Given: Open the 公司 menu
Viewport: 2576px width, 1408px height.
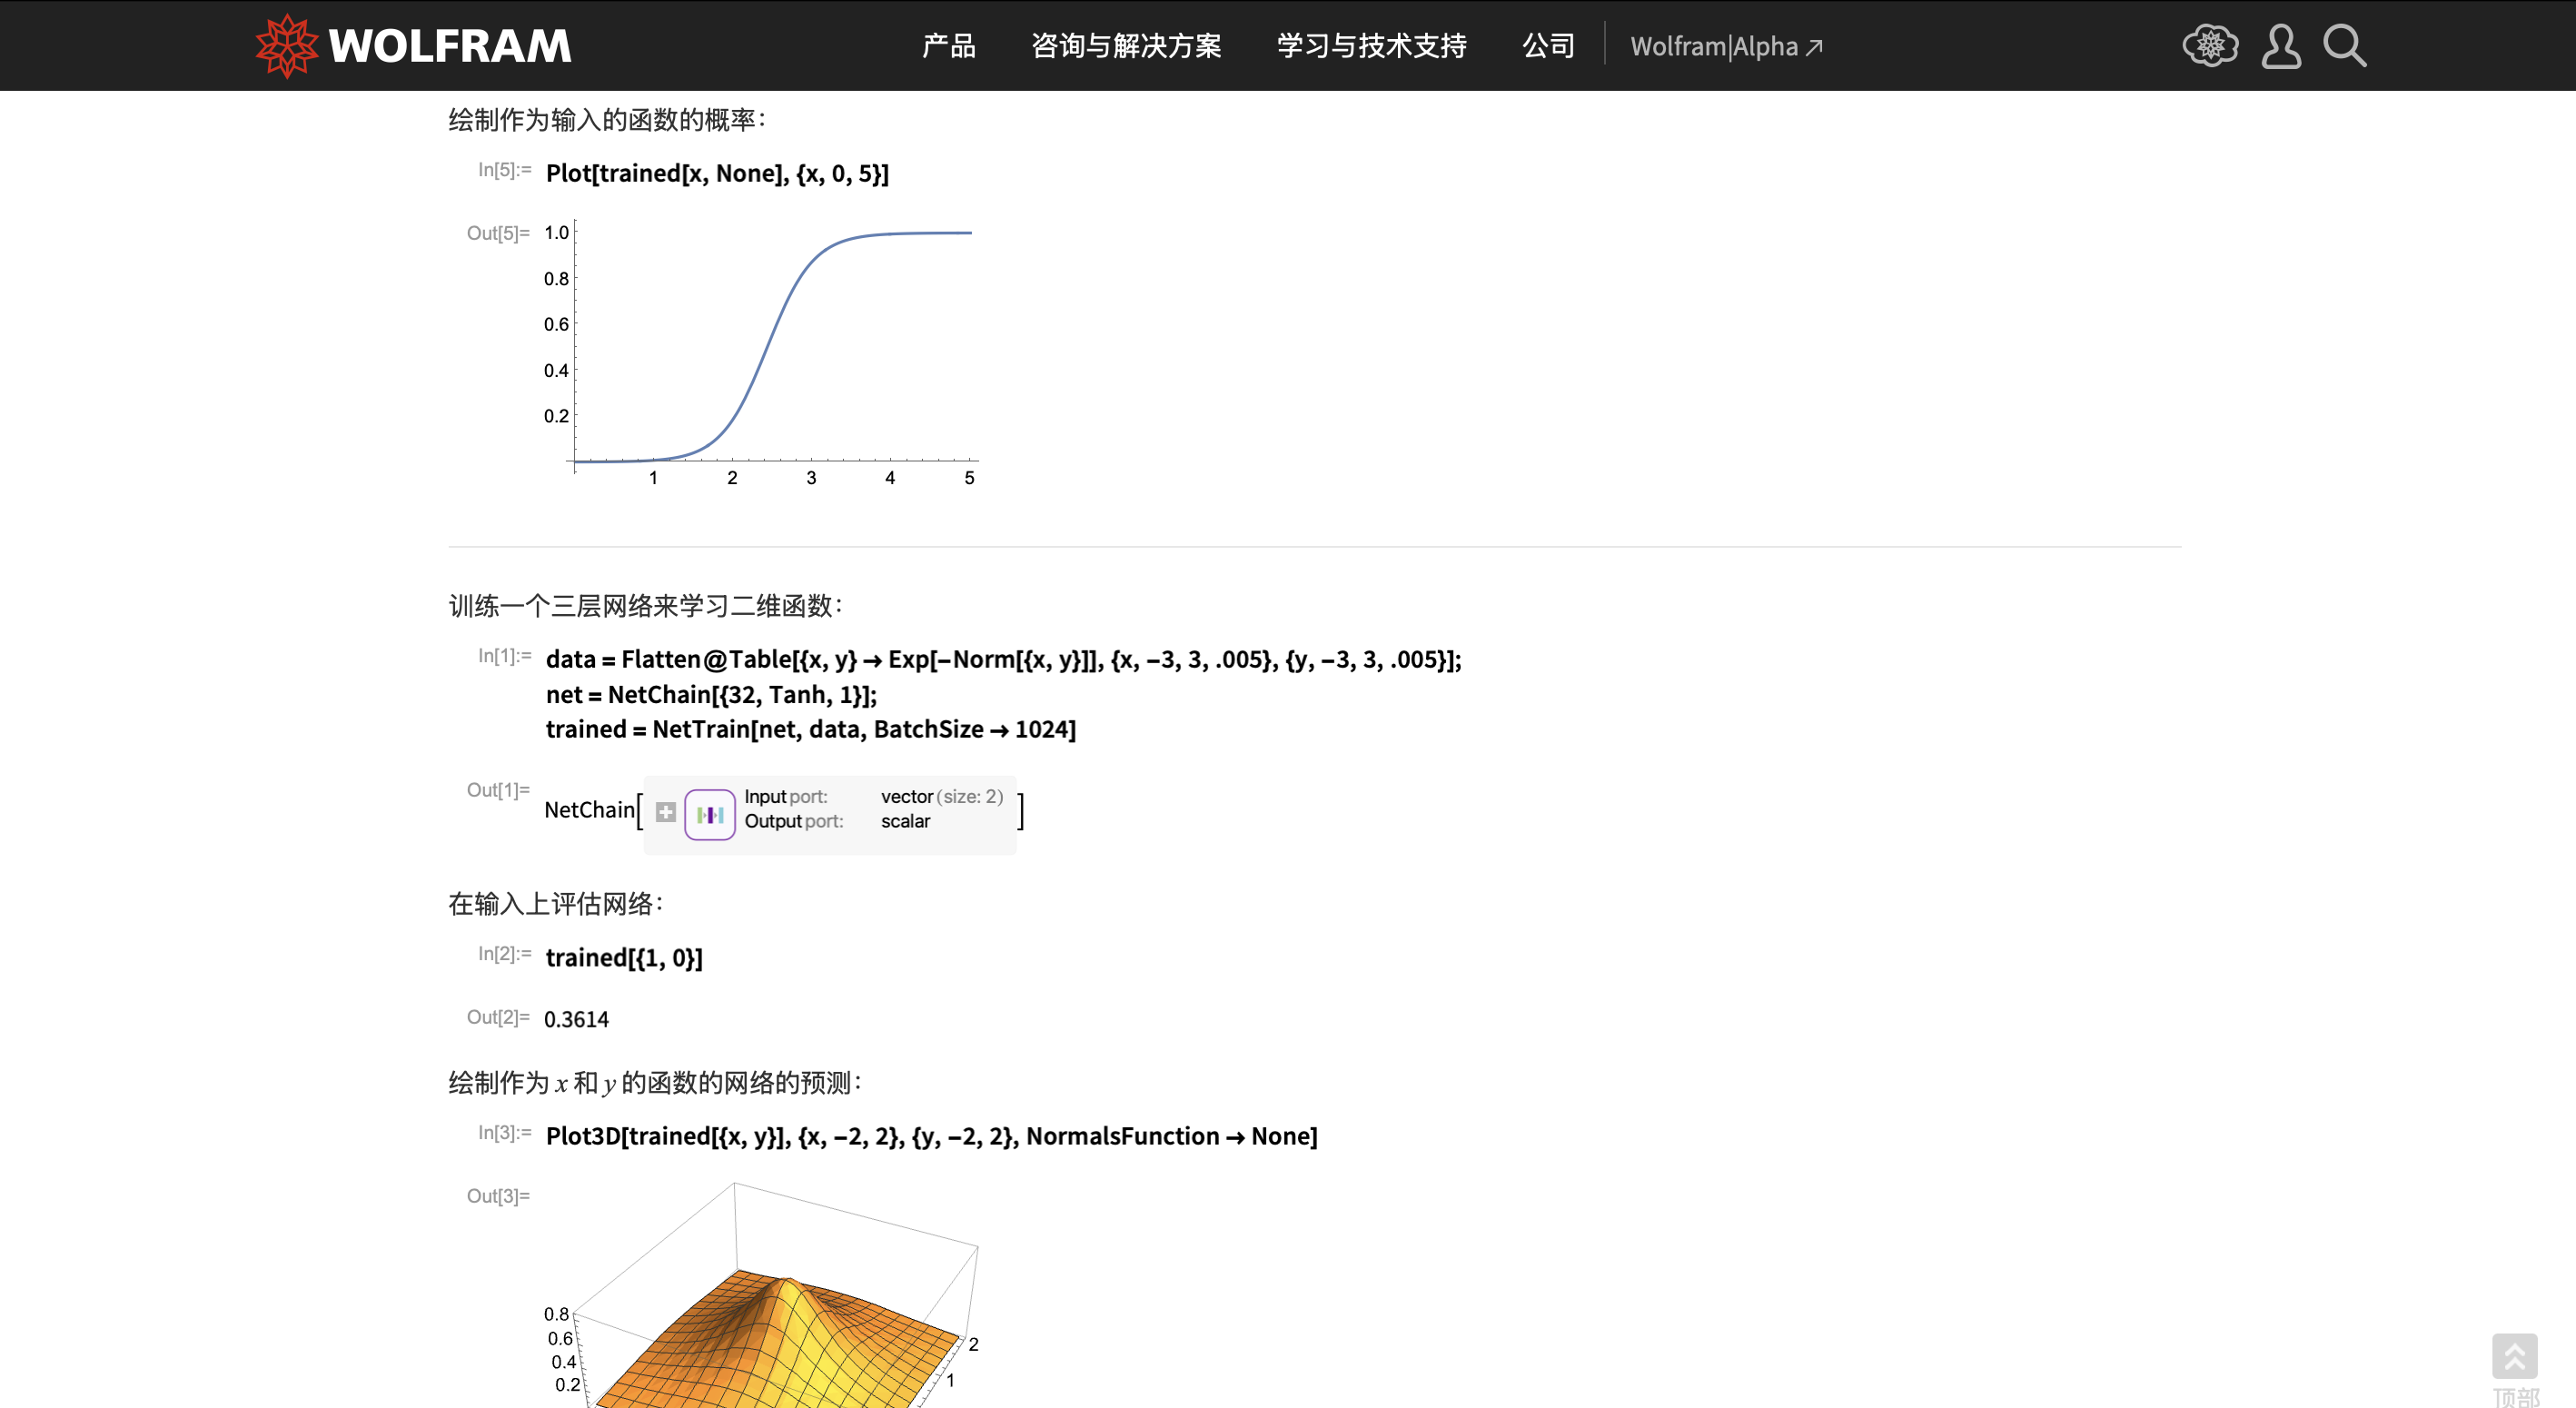Looking at the screenshot, I should click(1548, 46).
